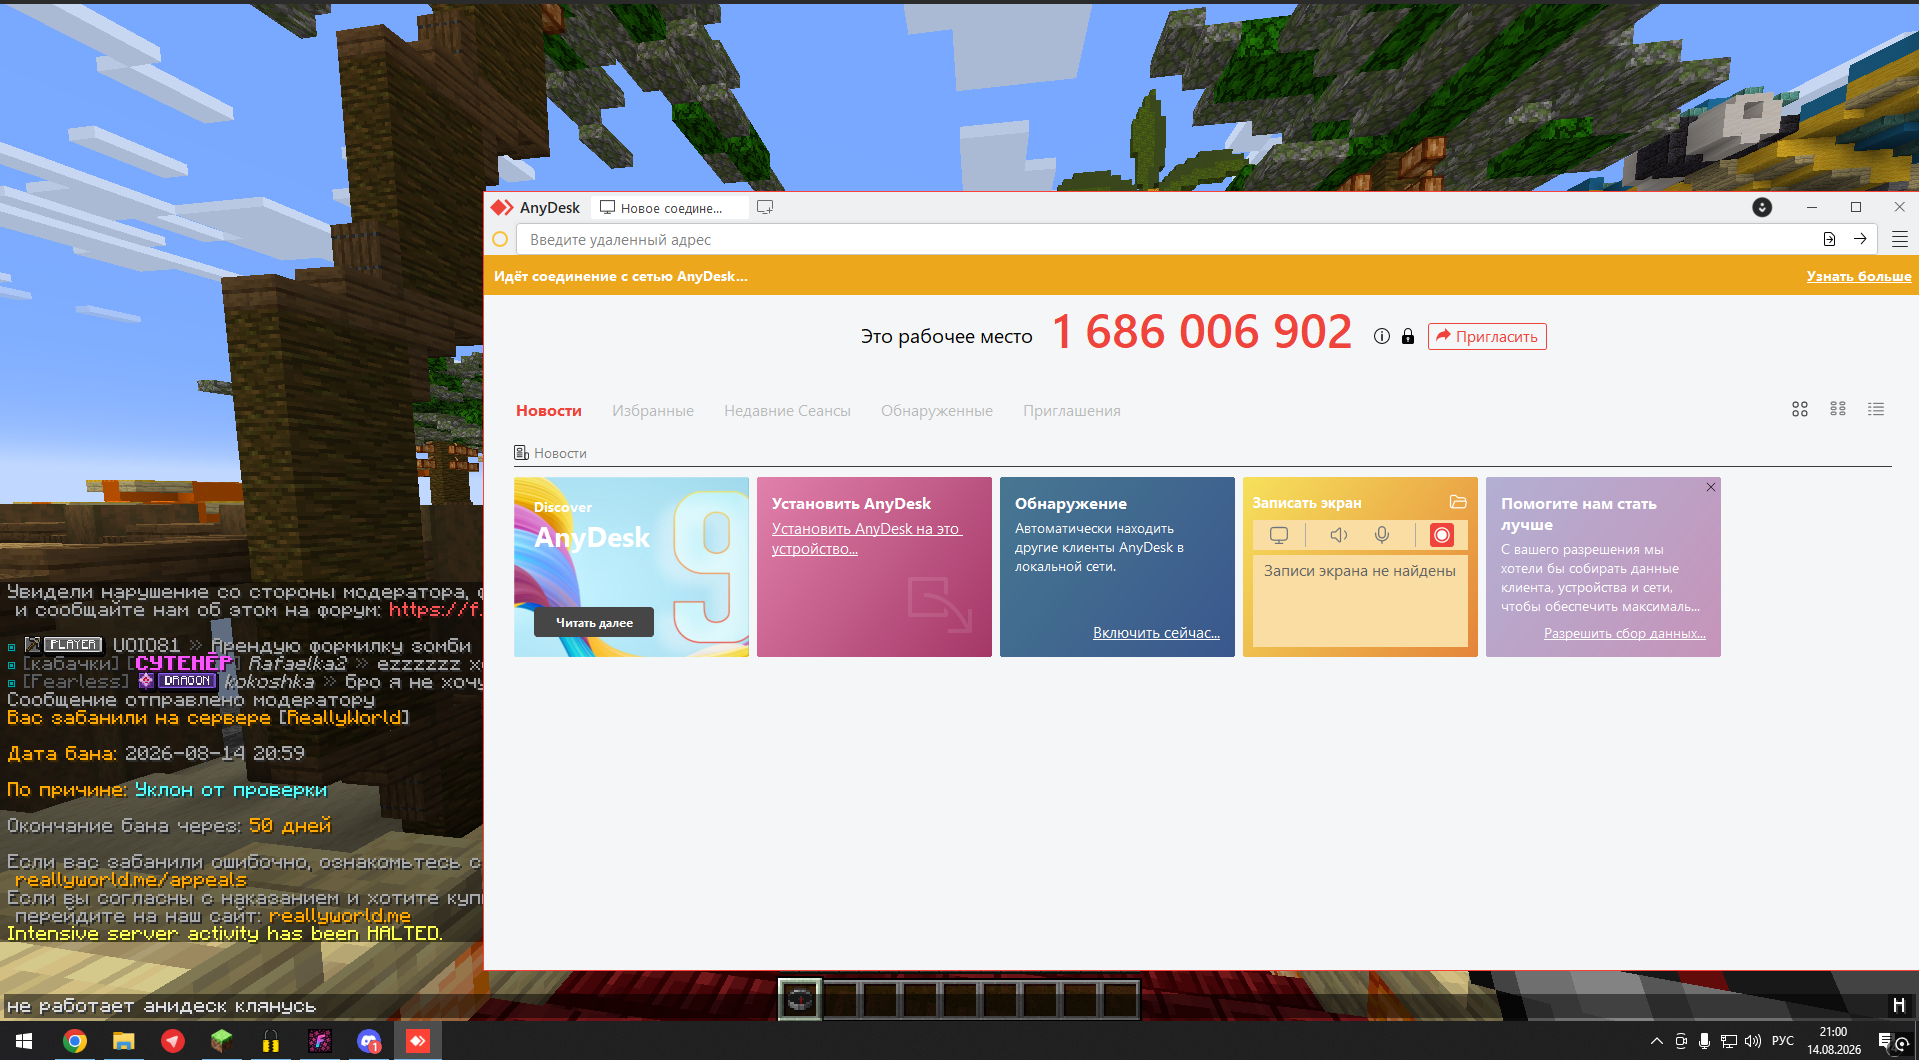Select the 'Новое соедине...' session tab
1919x1060 pixels.
669,207
